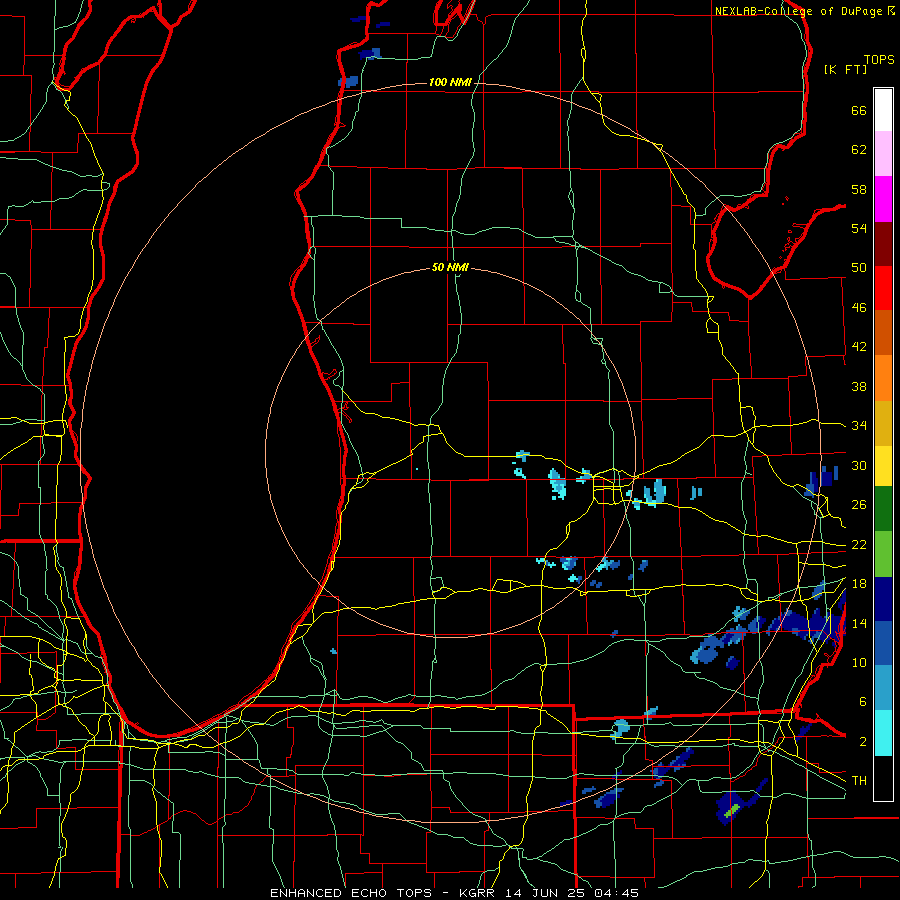Viewport: 900px width, 900px height.
Task: Click the green echo top pixel cluster
Action: point(731,810)
